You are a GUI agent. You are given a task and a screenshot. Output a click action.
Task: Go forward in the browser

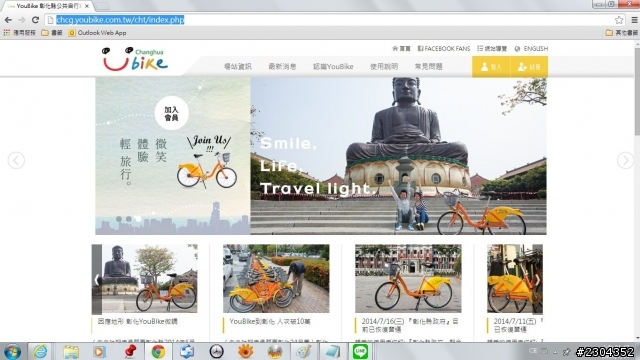tap(22, 20)
